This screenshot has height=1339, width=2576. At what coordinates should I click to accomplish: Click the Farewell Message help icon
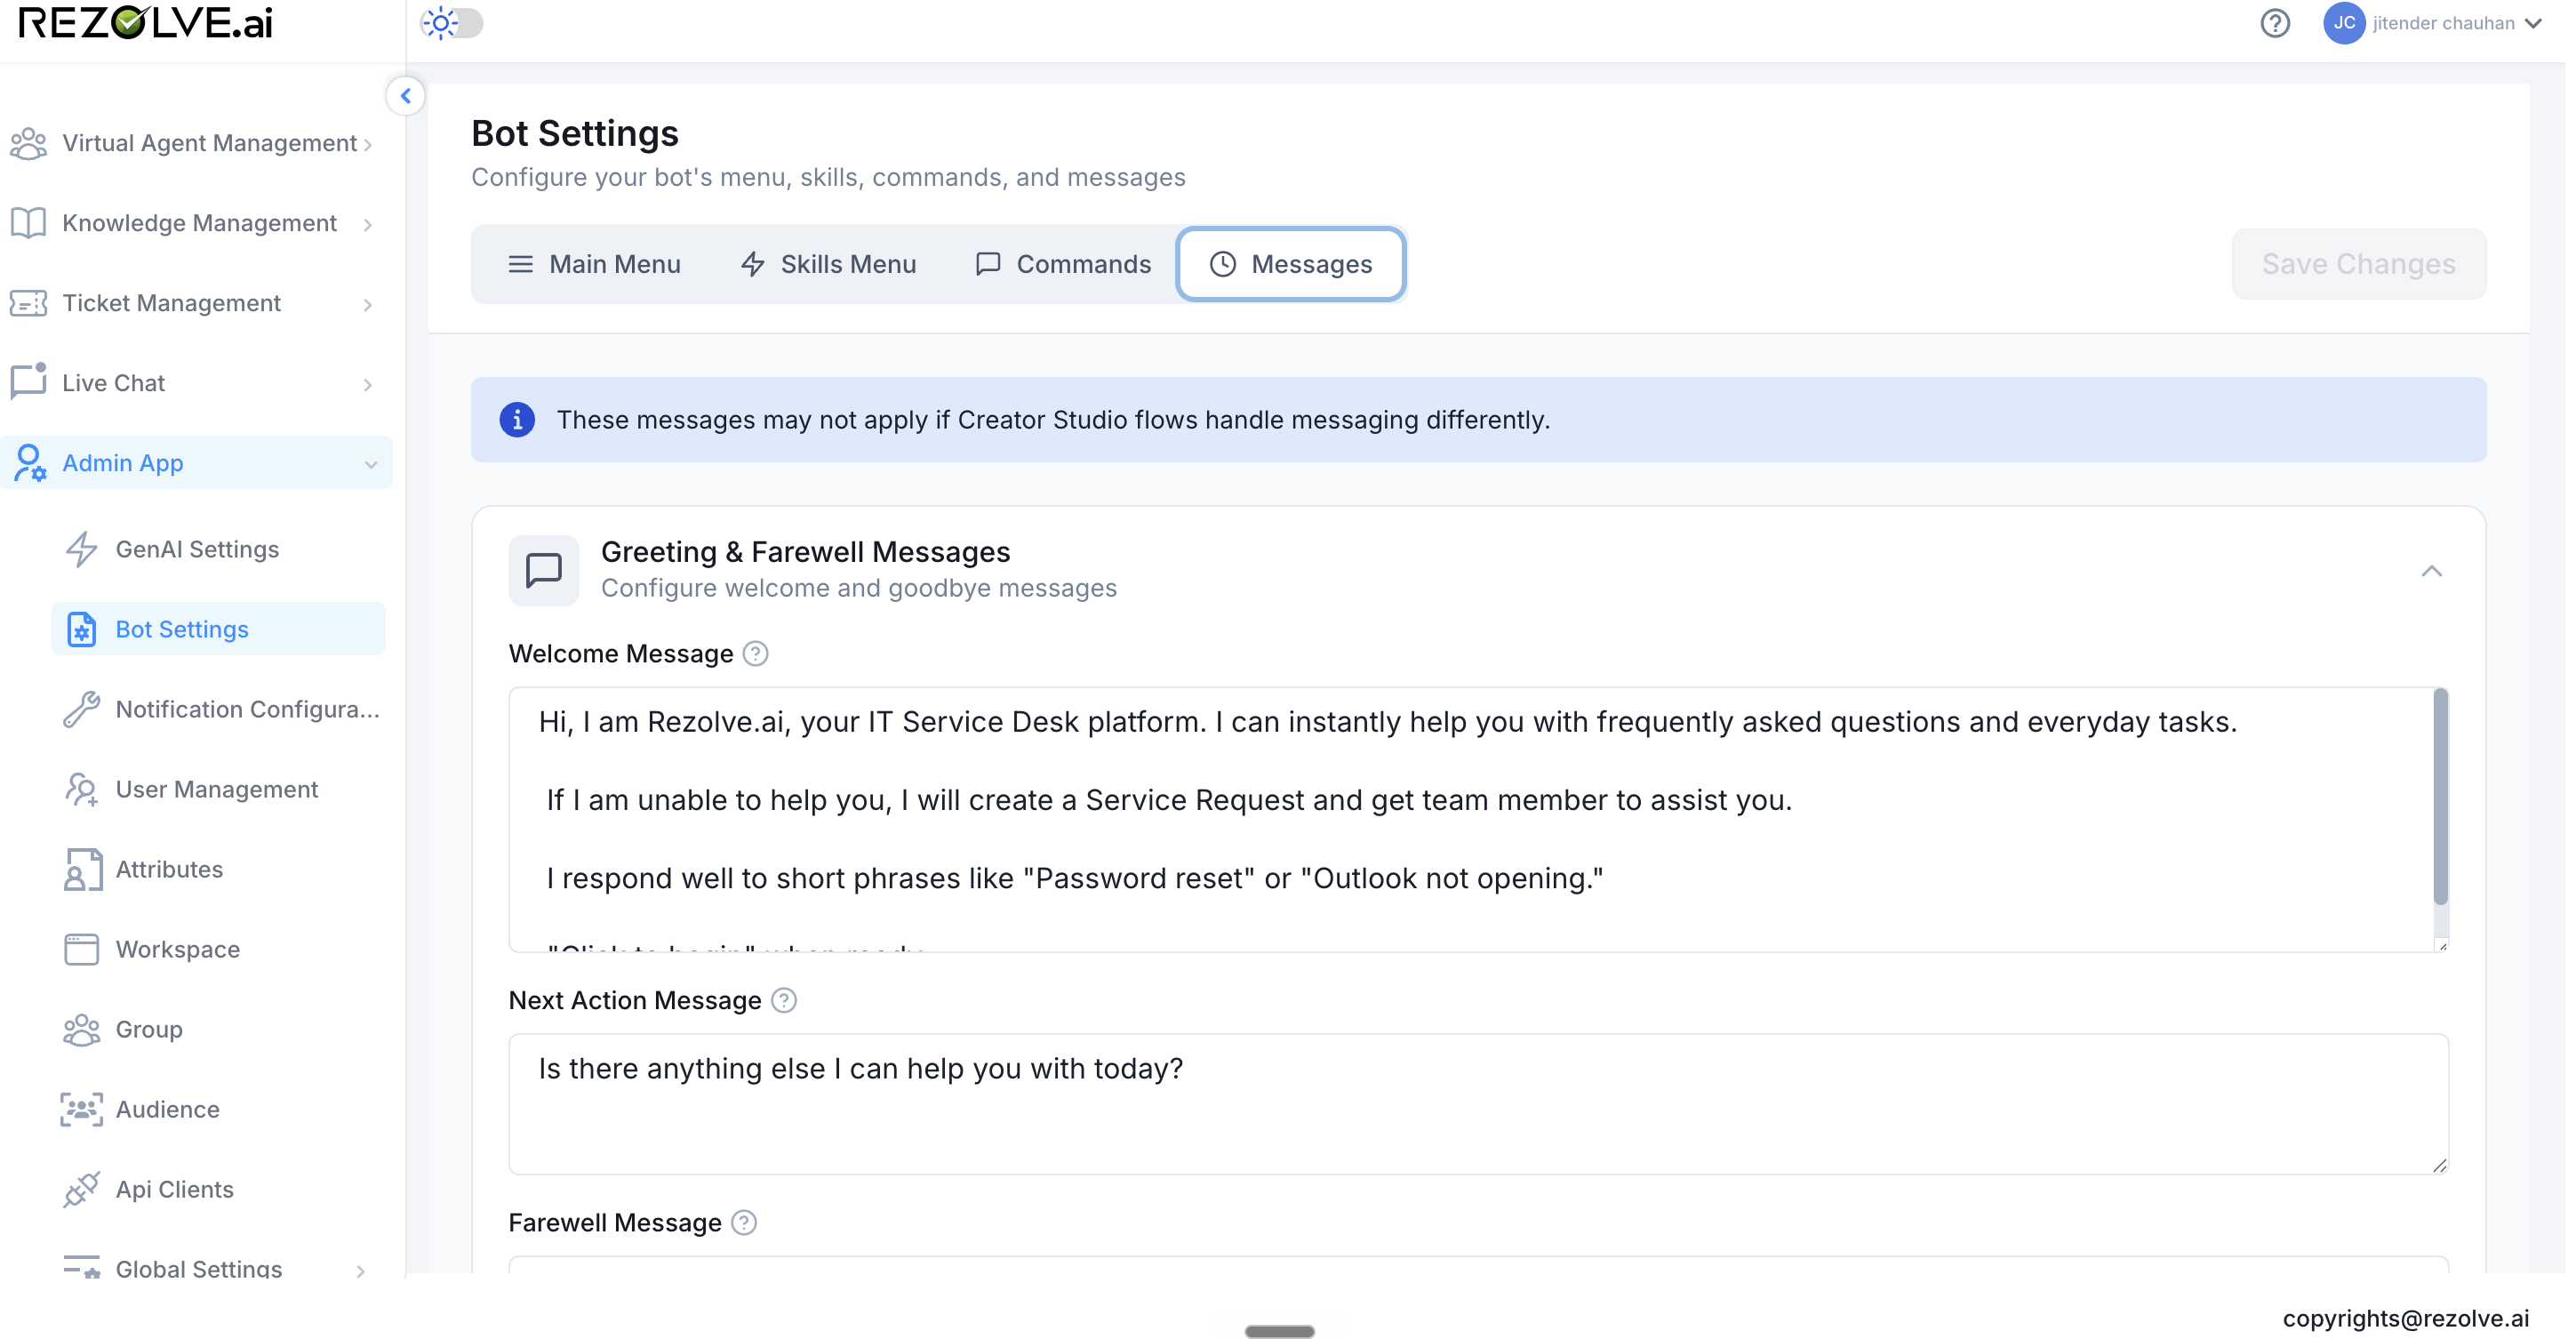pos(744,1223)
